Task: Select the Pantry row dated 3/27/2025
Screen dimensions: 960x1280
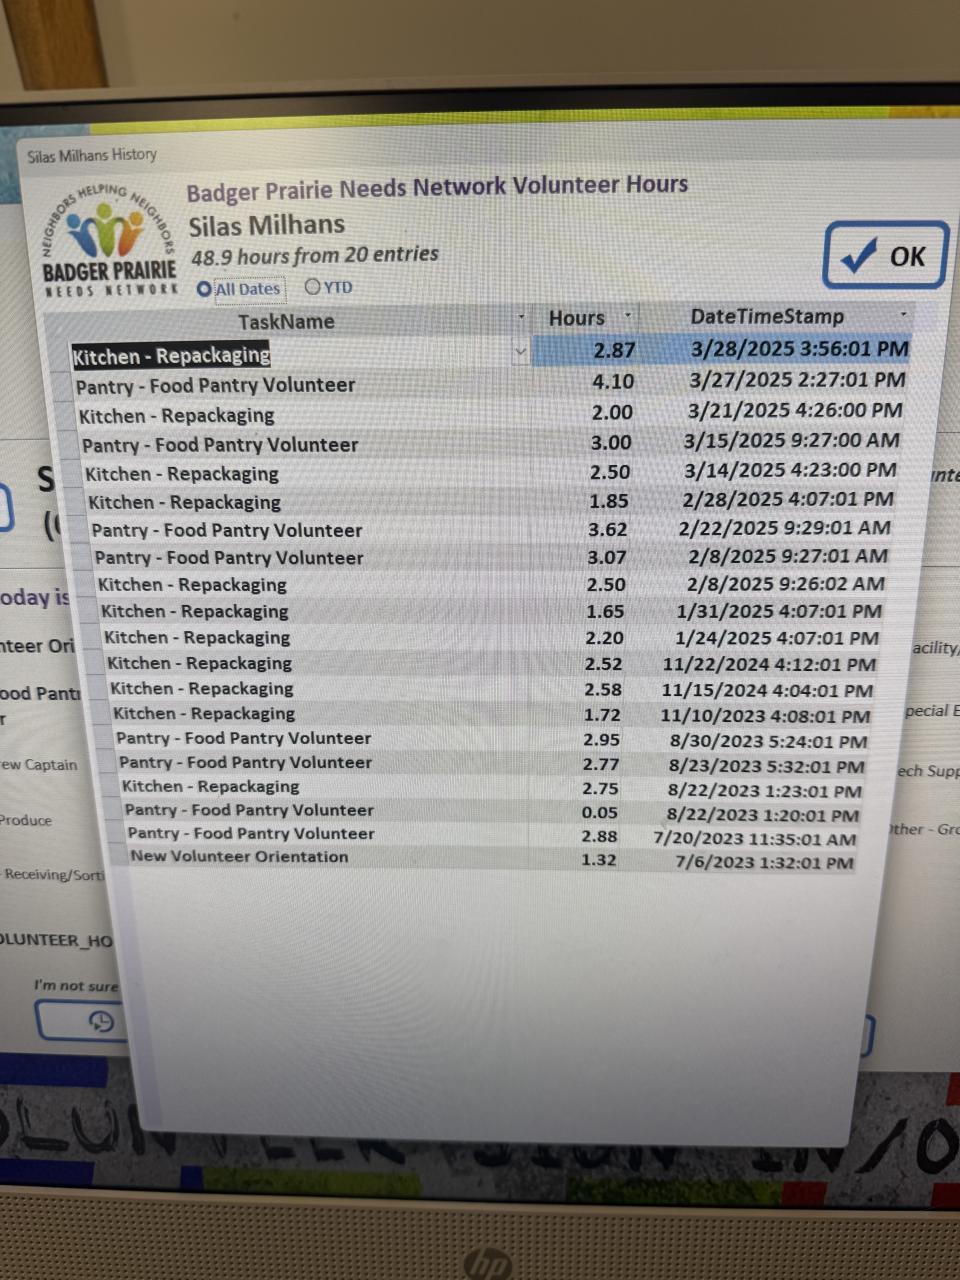Action: point(492,383)
